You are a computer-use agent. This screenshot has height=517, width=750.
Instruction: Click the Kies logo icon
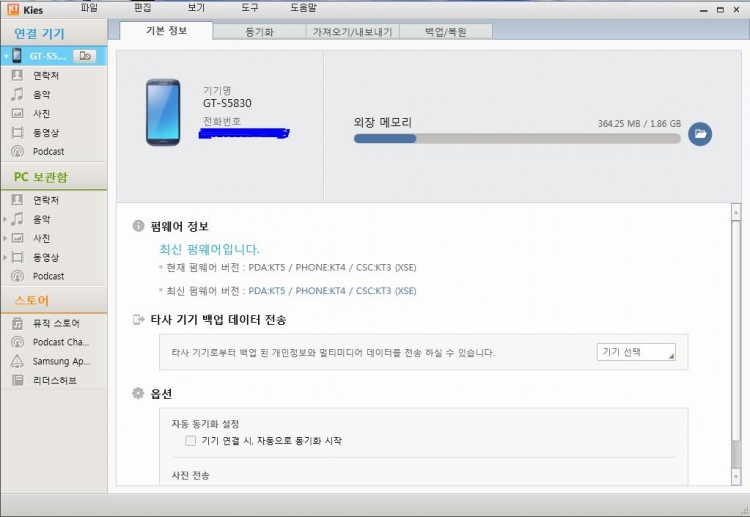point(13,9)
